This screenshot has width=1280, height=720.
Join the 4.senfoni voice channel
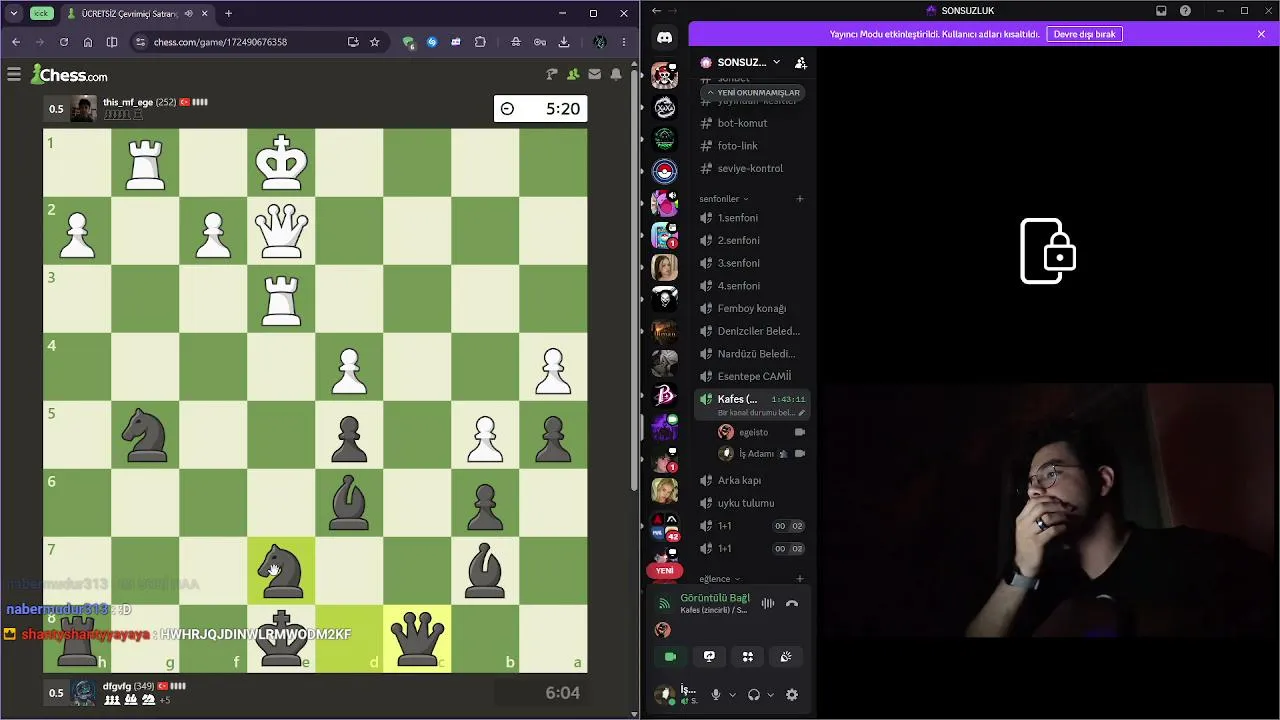point(752,286)
